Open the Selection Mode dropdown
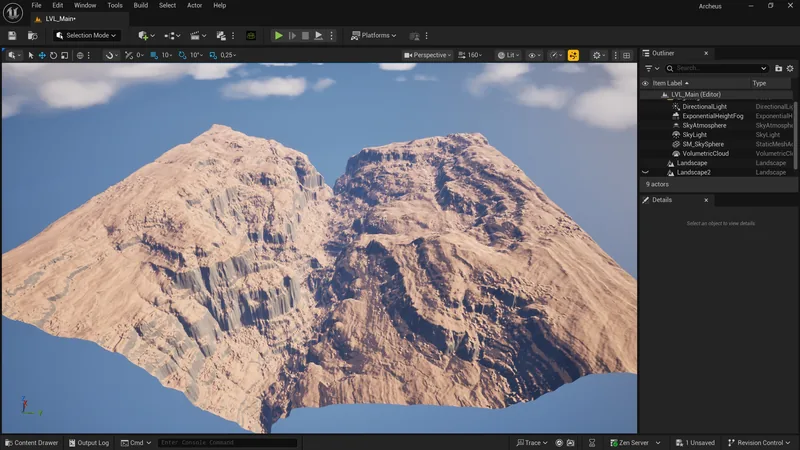 coord(87,36)
